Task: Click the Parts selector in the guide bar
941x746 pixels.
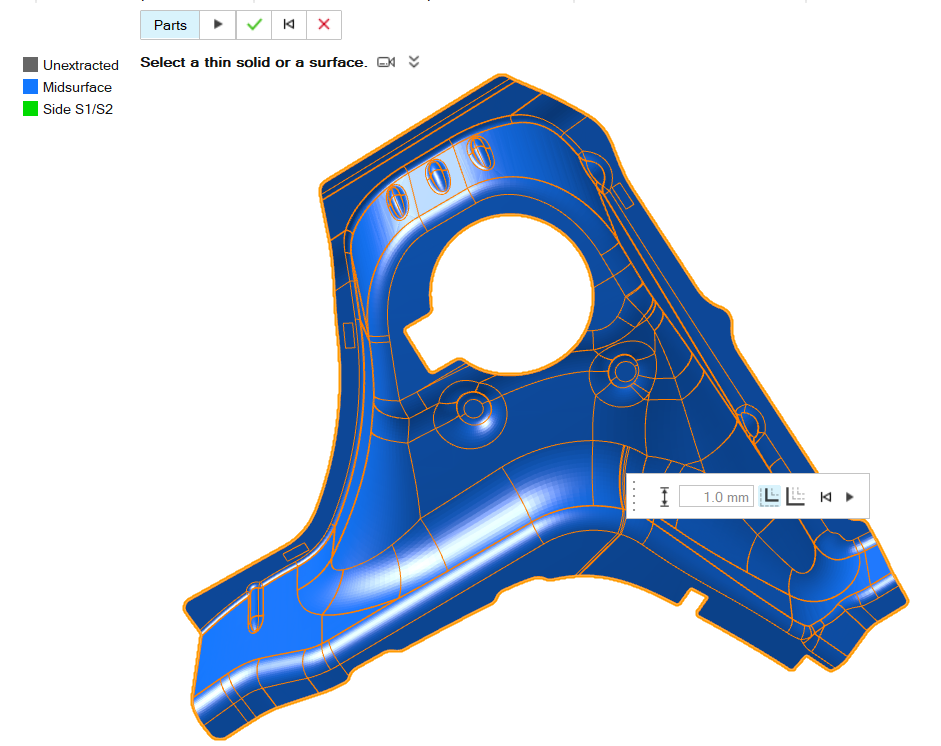Action: point(170,25)
